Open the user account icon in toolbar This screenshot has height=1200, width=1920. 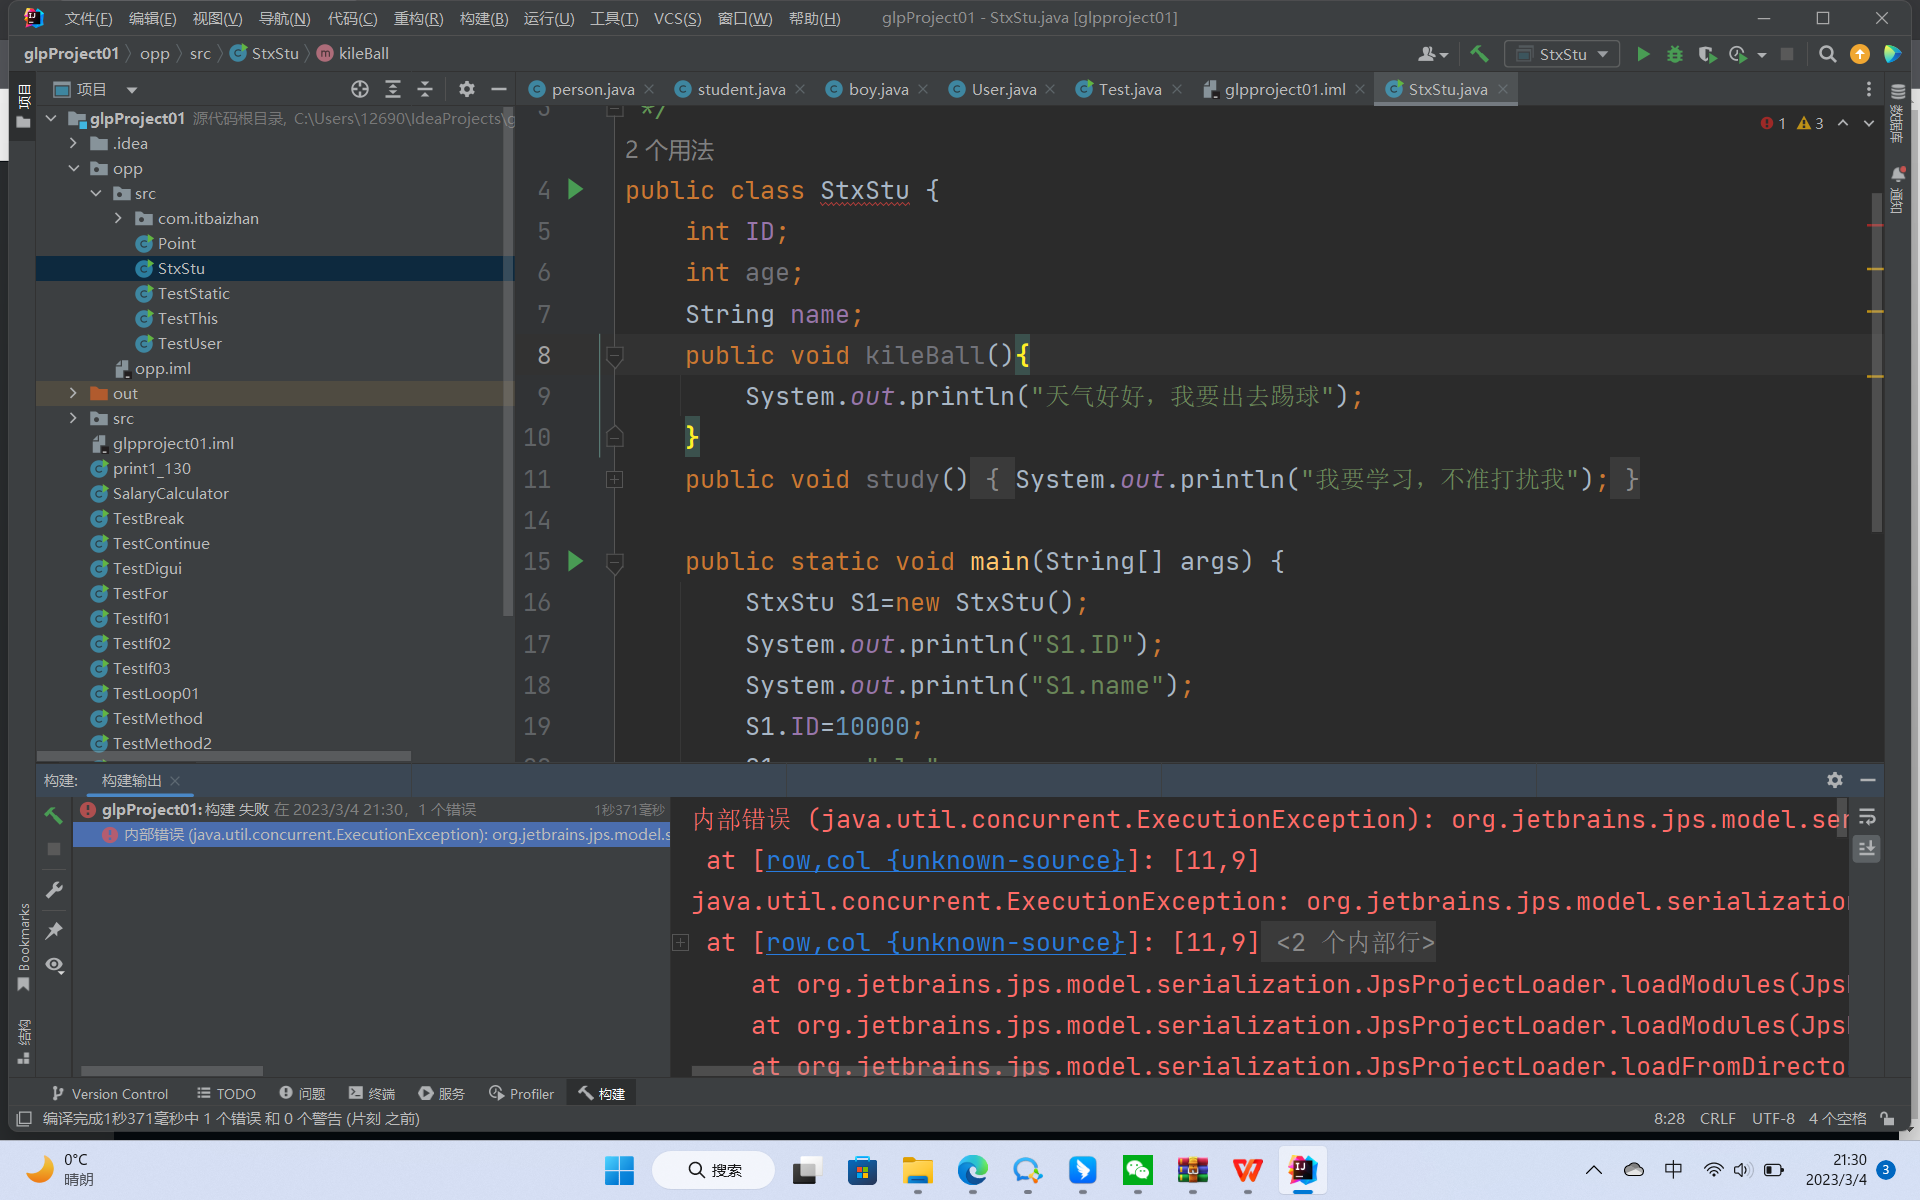[x=1432, y=54]
